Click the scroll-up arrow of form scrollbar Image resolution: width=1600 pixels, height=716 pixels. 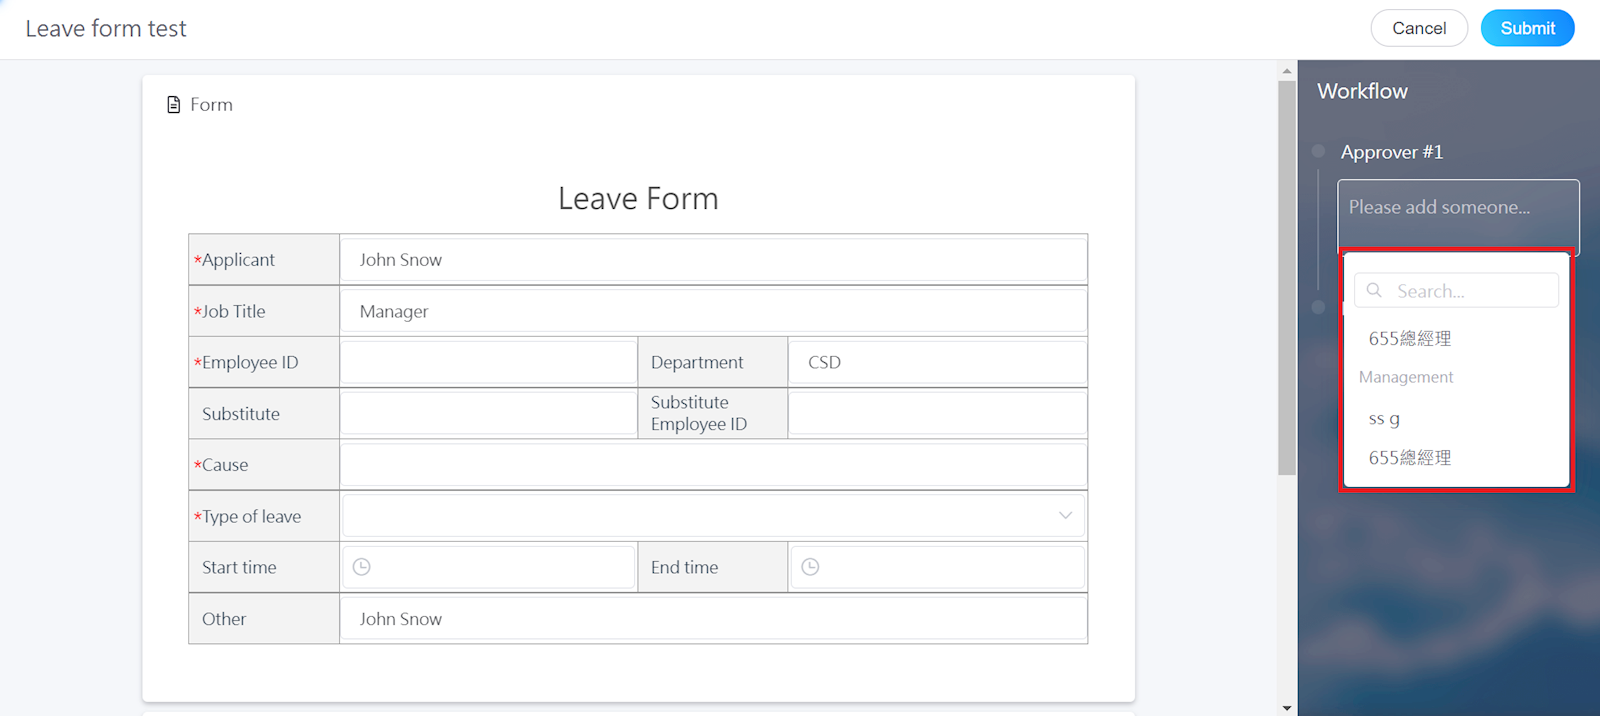[x=1287, y=71]
